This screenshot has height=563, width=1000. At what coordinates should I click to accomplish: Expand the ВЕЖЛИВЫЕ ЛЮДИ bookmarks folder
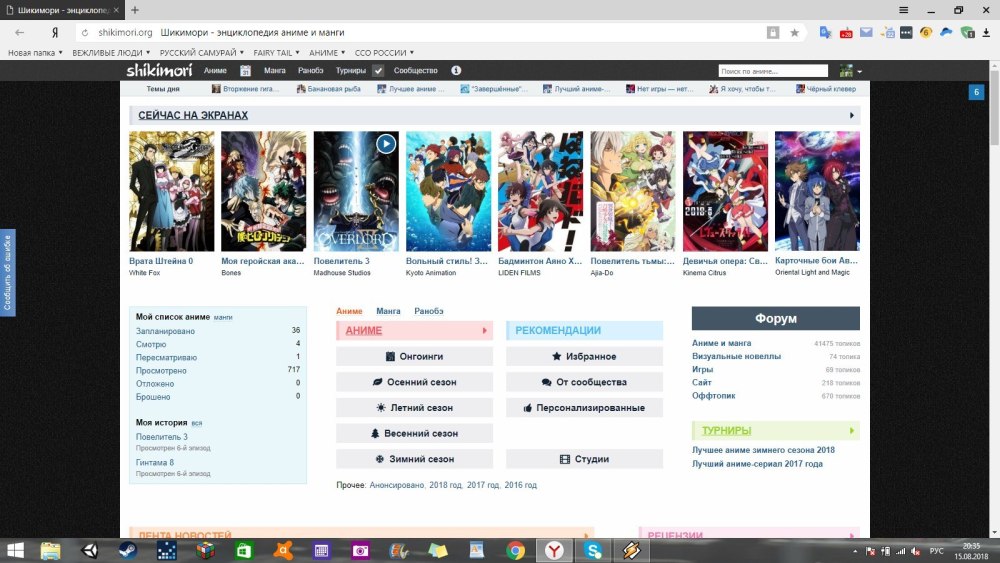point(111,53)
